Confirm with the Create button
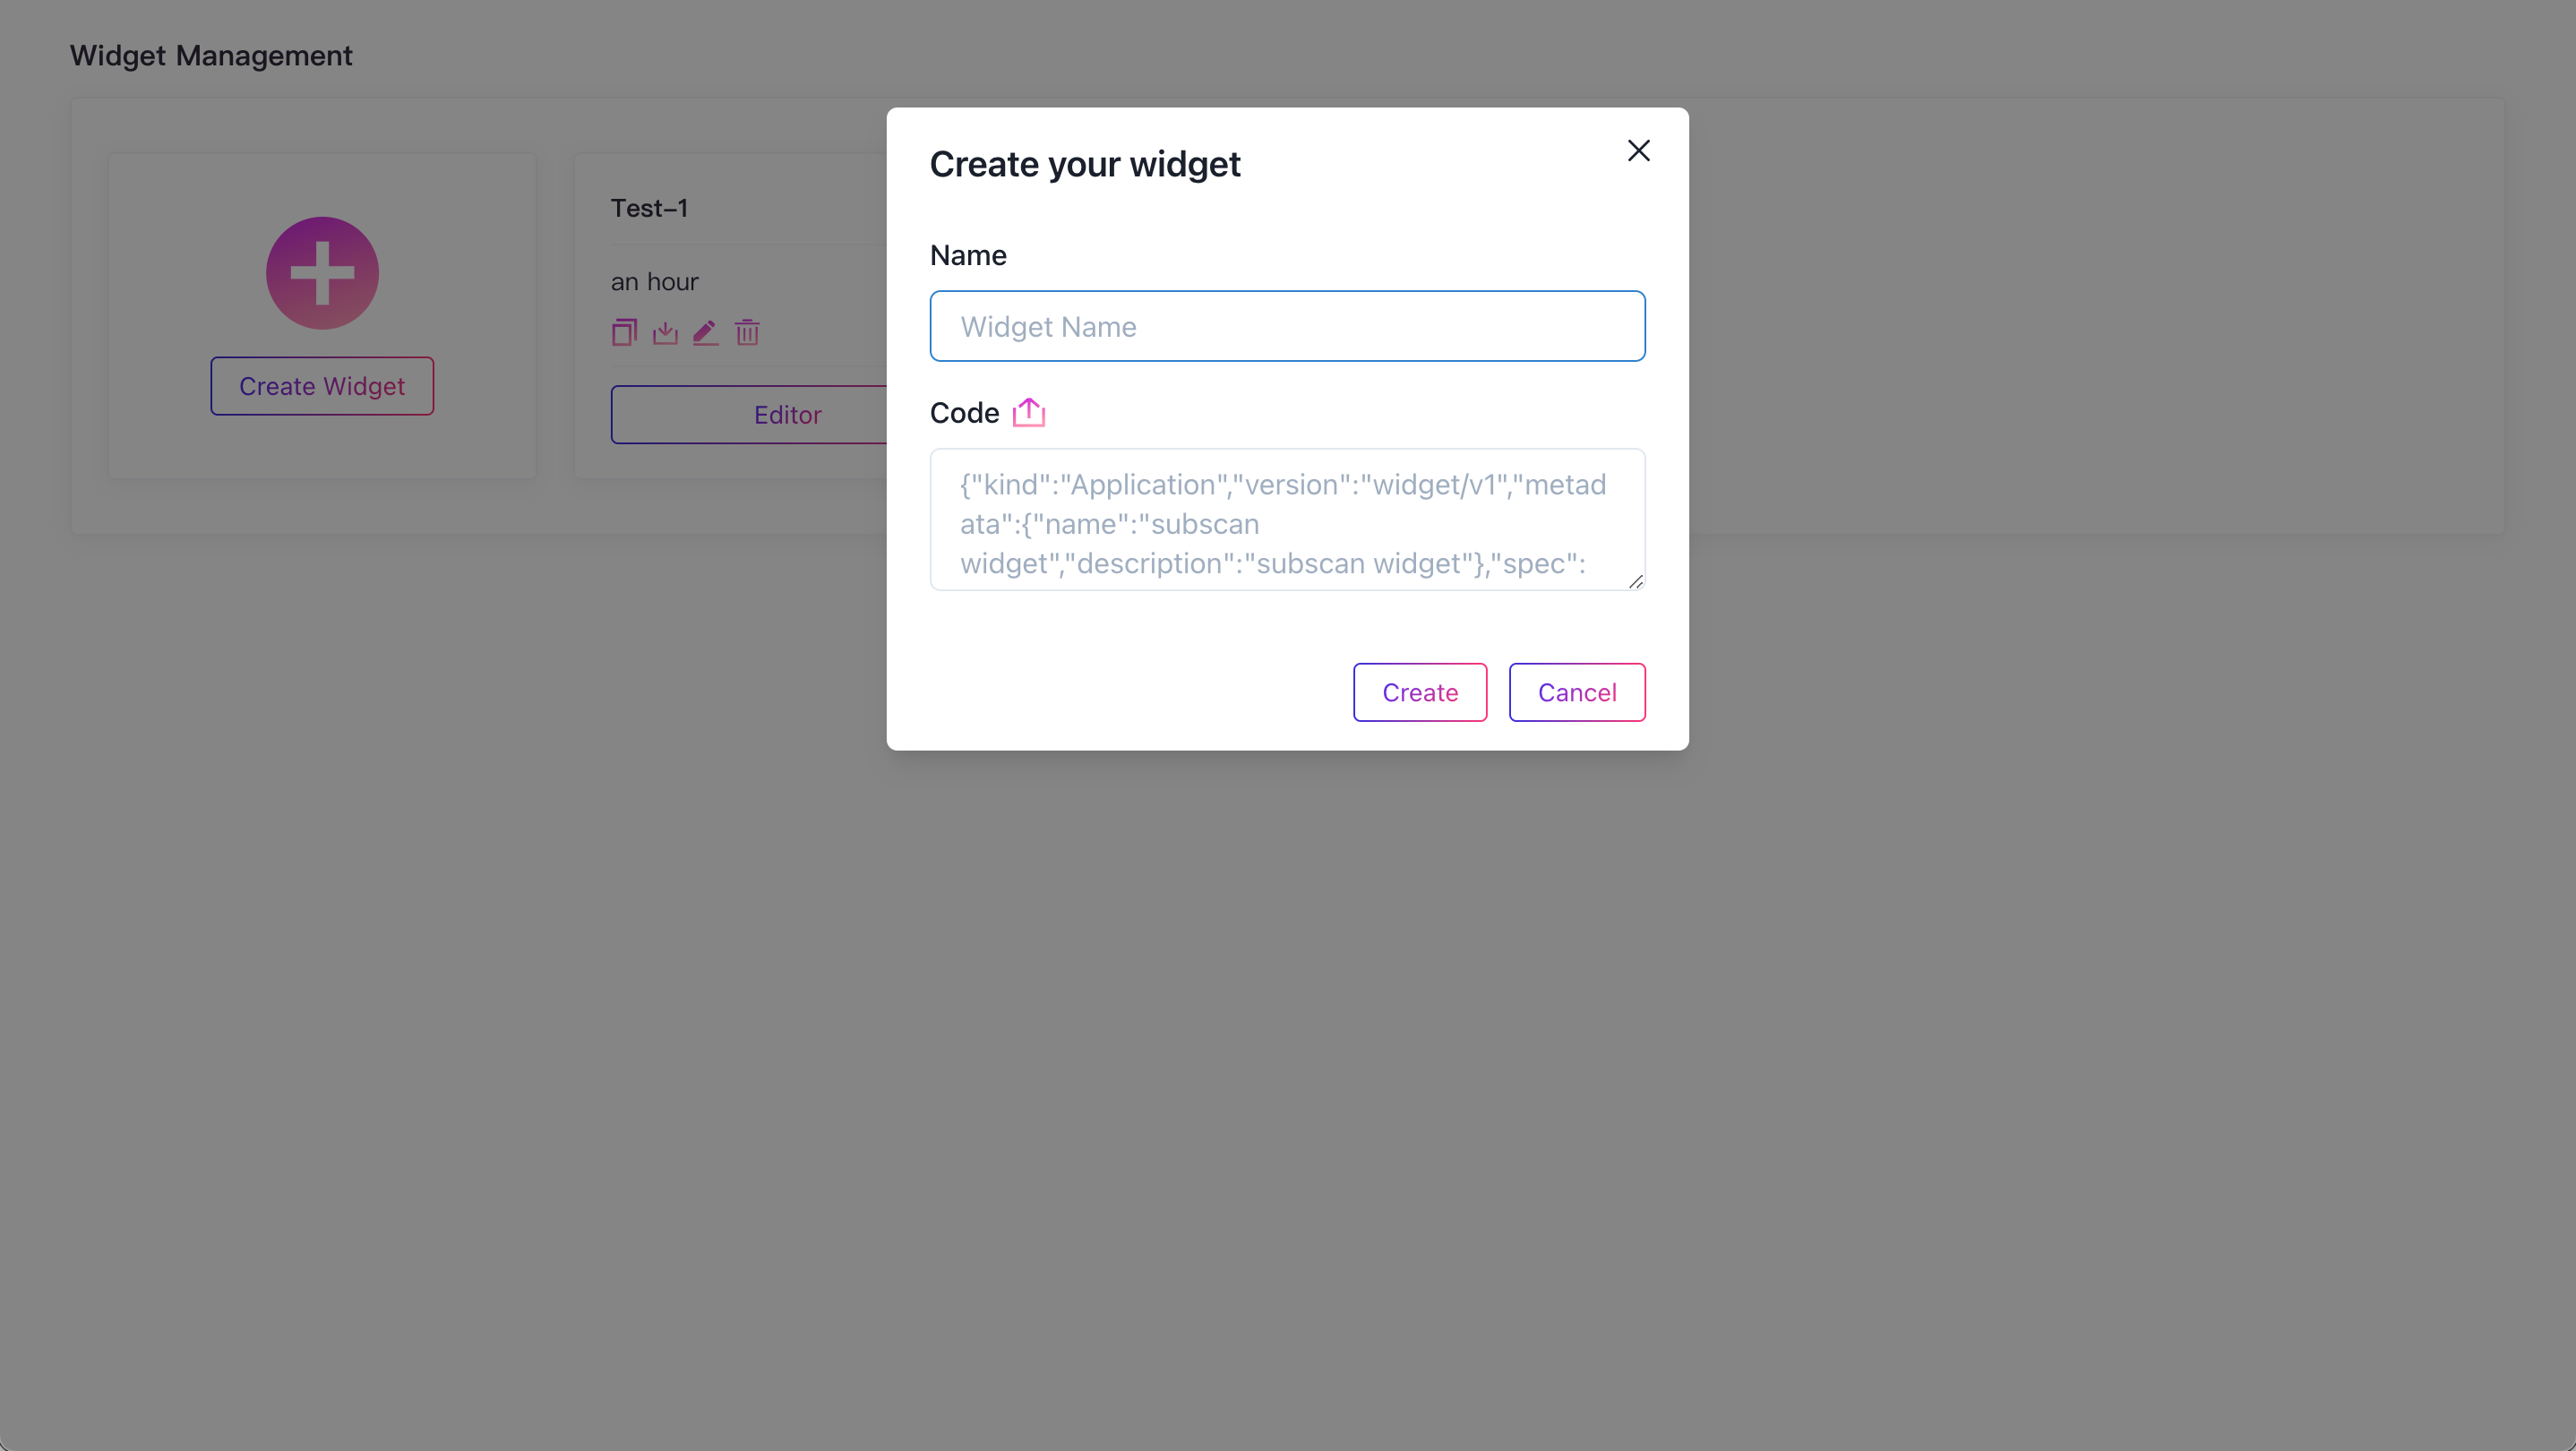 (1420, 692)
